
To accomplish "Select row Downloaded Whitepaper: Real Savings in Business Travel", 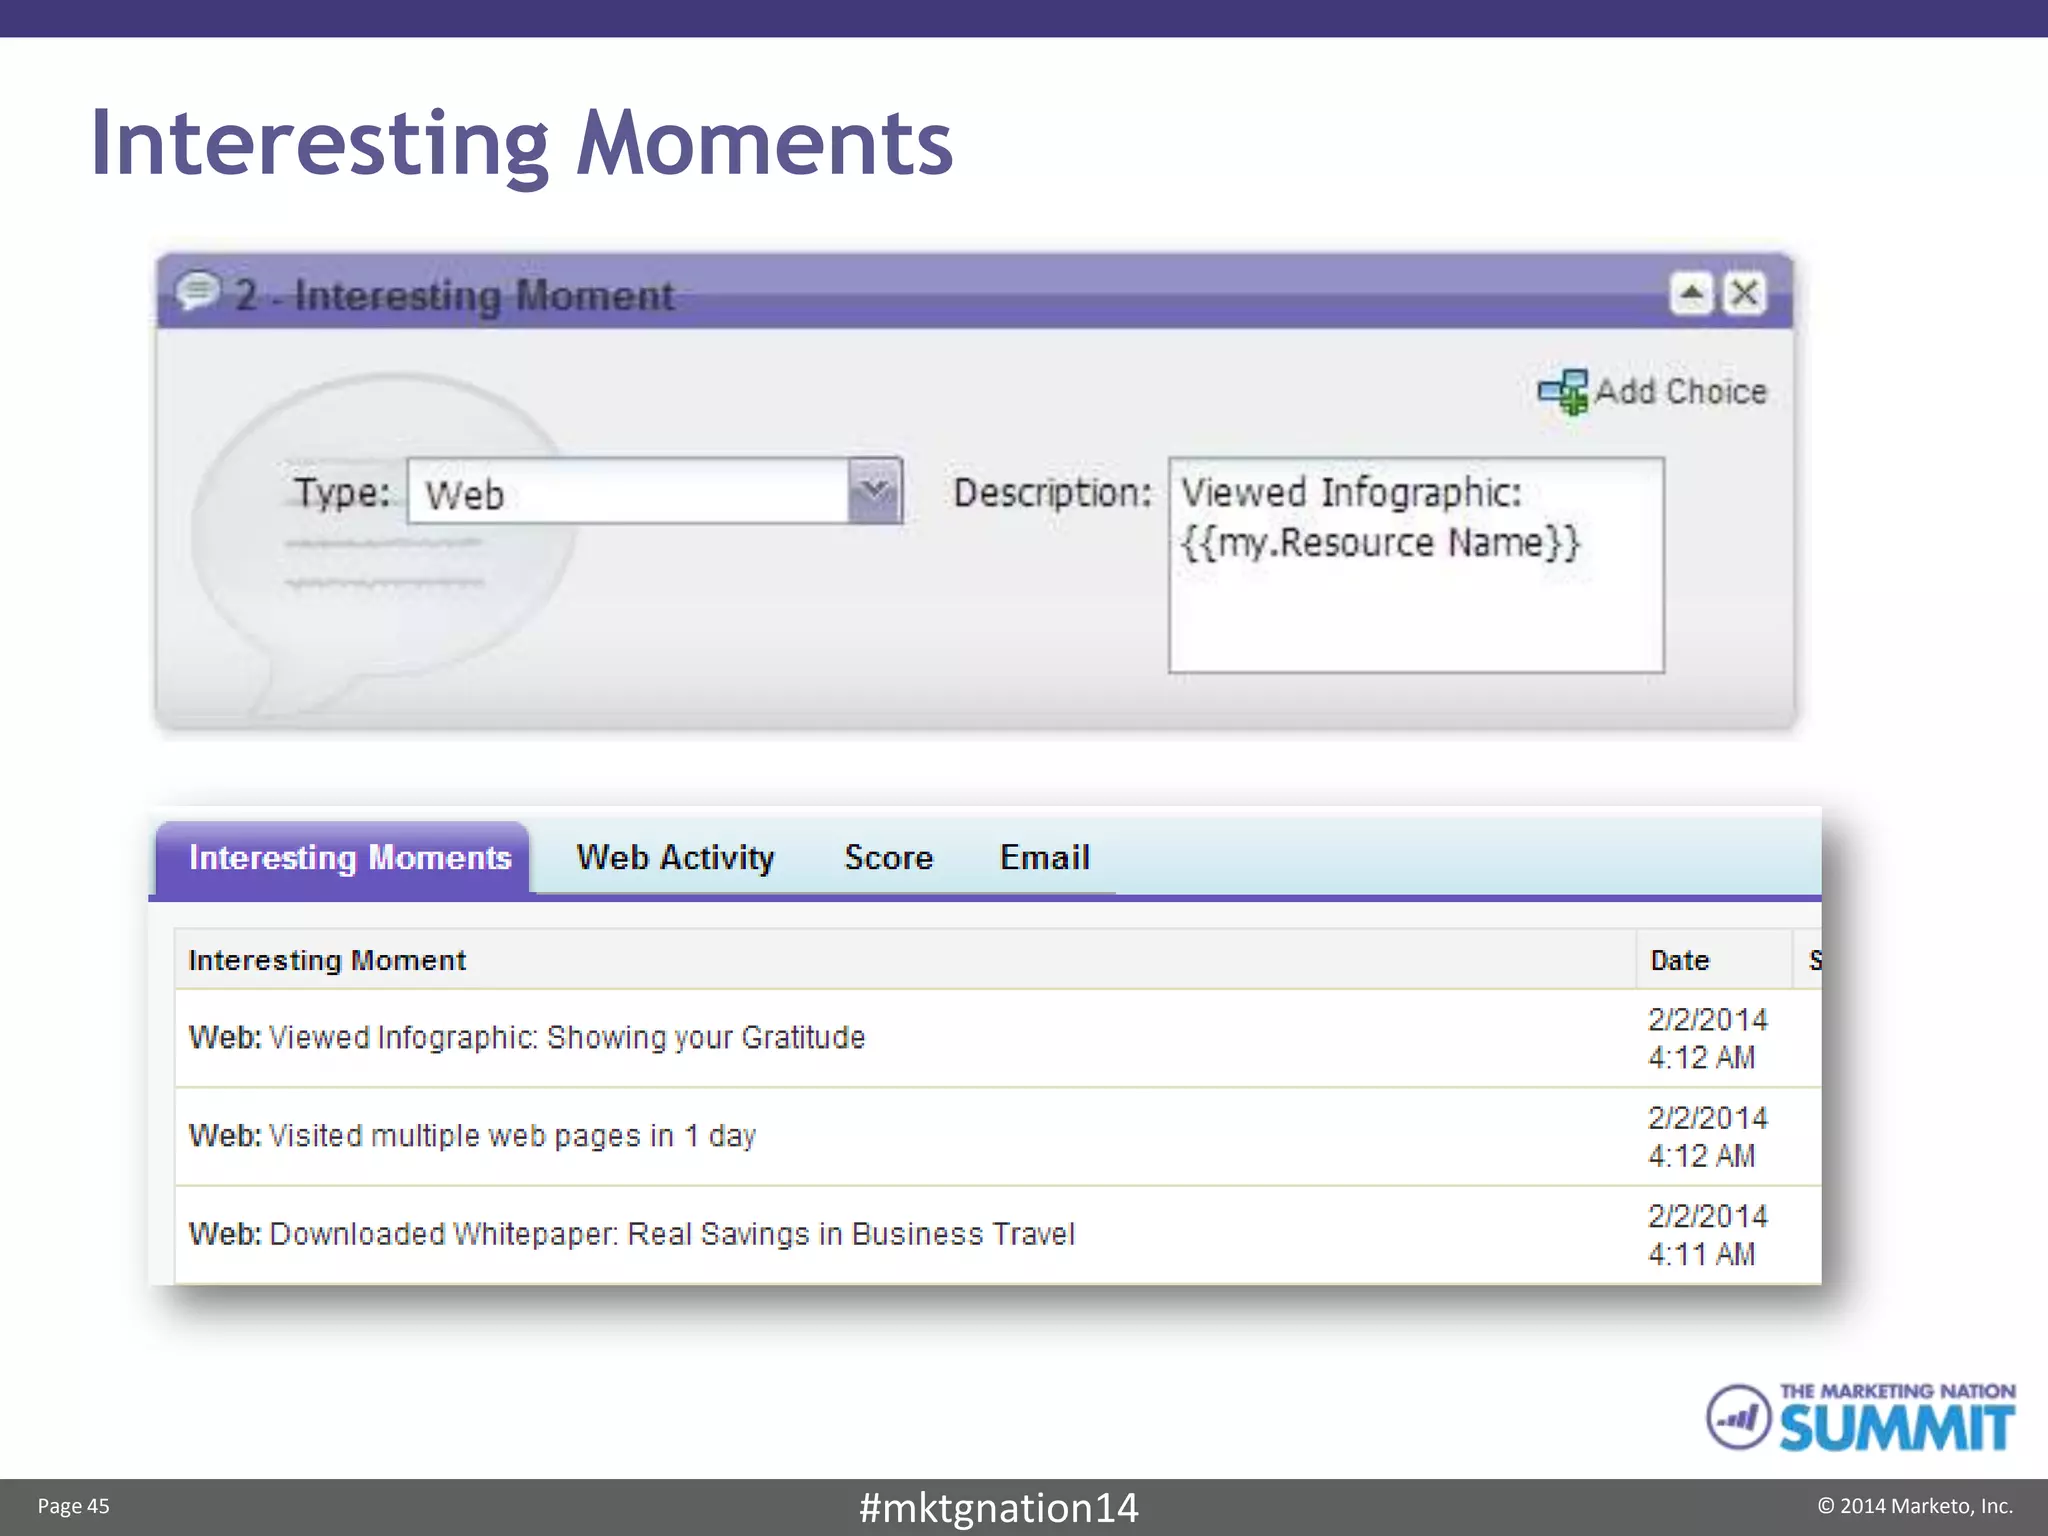I will 998,1235.
